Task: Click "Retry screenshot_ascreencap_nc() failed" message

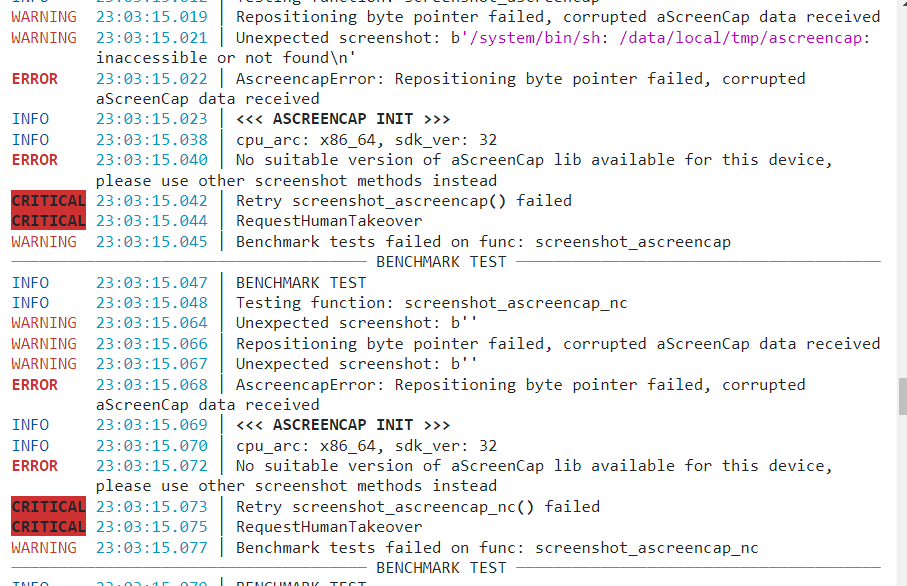Action: coord(418,507)
